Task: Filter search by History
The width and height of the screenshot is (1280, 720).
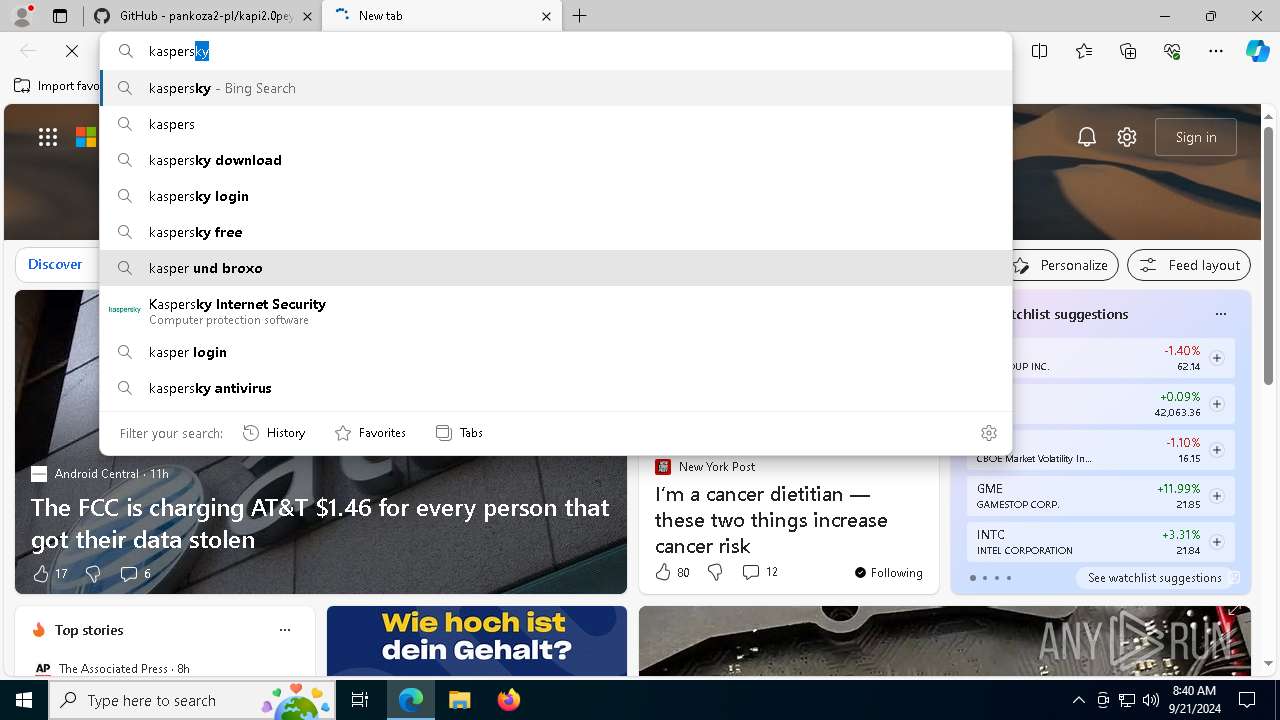Action: 274,433
